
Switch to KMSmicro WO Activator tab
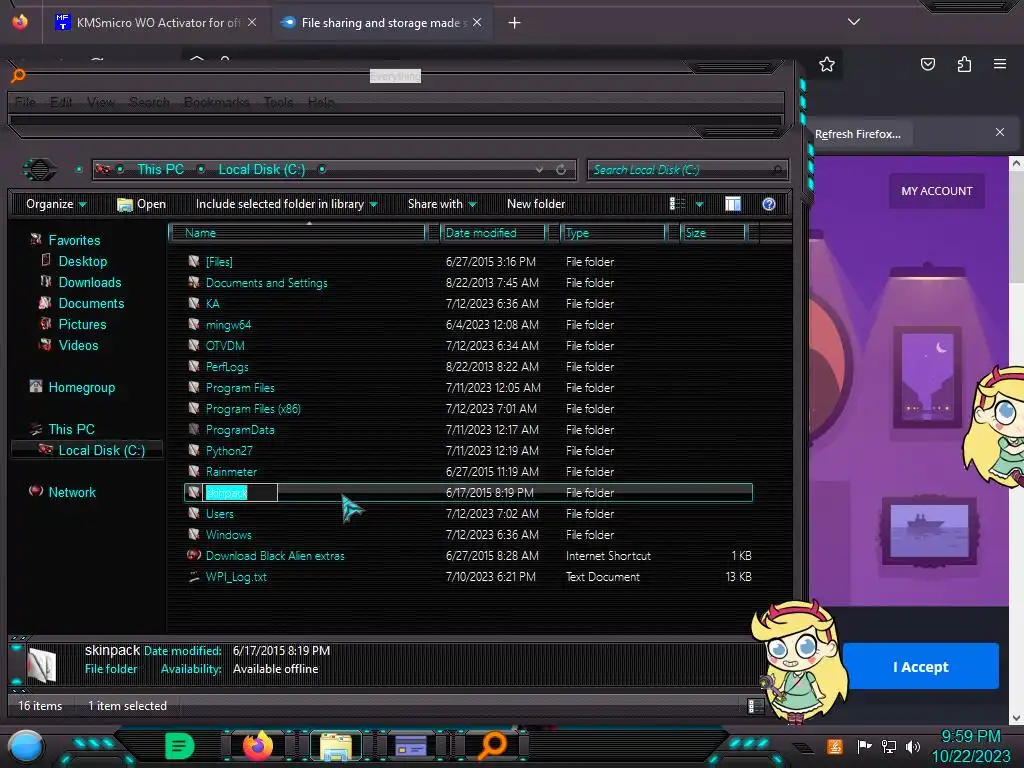[x=156, y=22]
